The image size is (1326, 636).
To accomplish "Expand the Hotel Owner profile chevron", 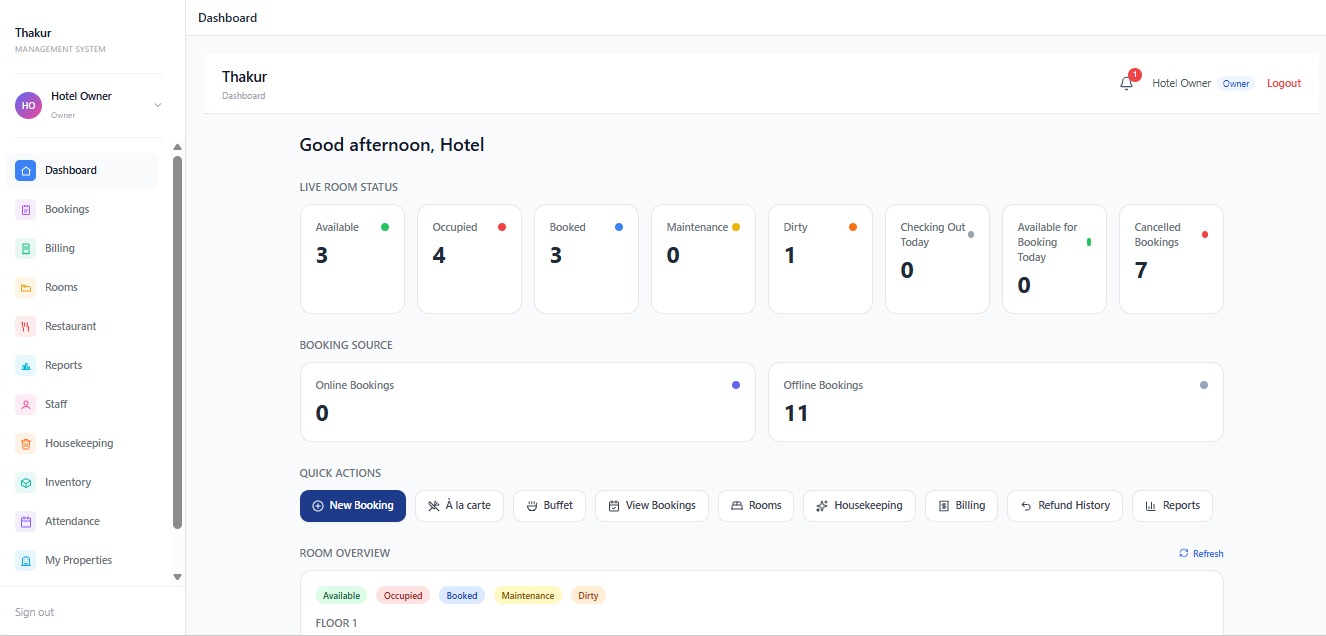I will click(157, 105).
